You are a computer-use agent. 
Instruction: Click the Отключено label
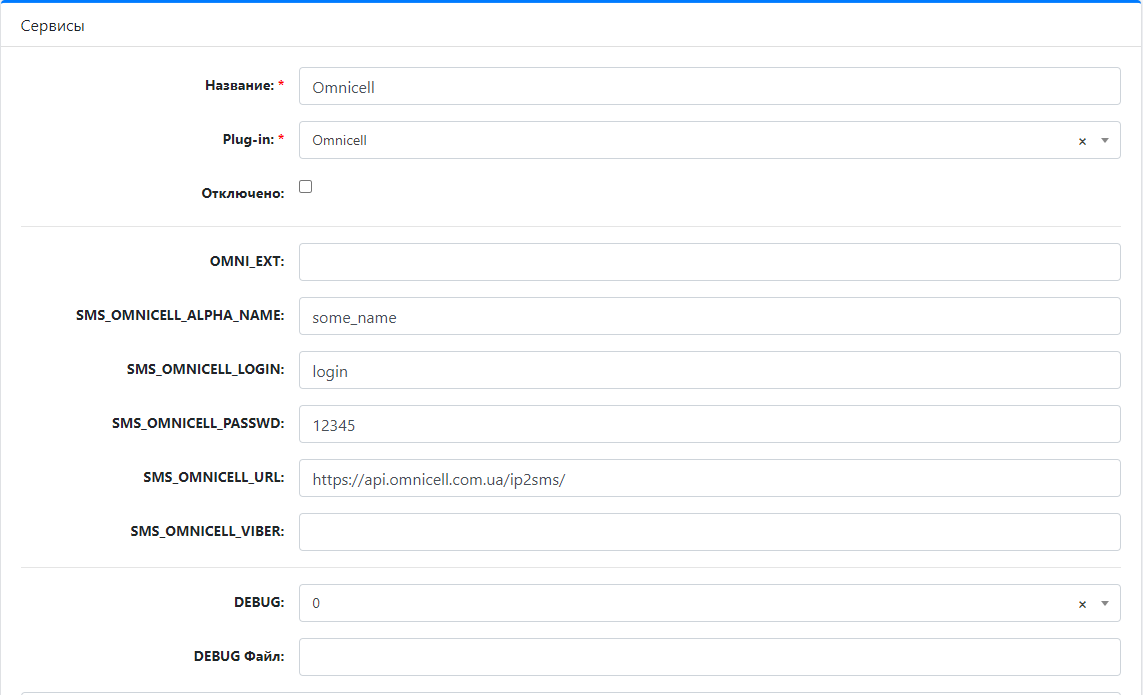pos(243,193)
